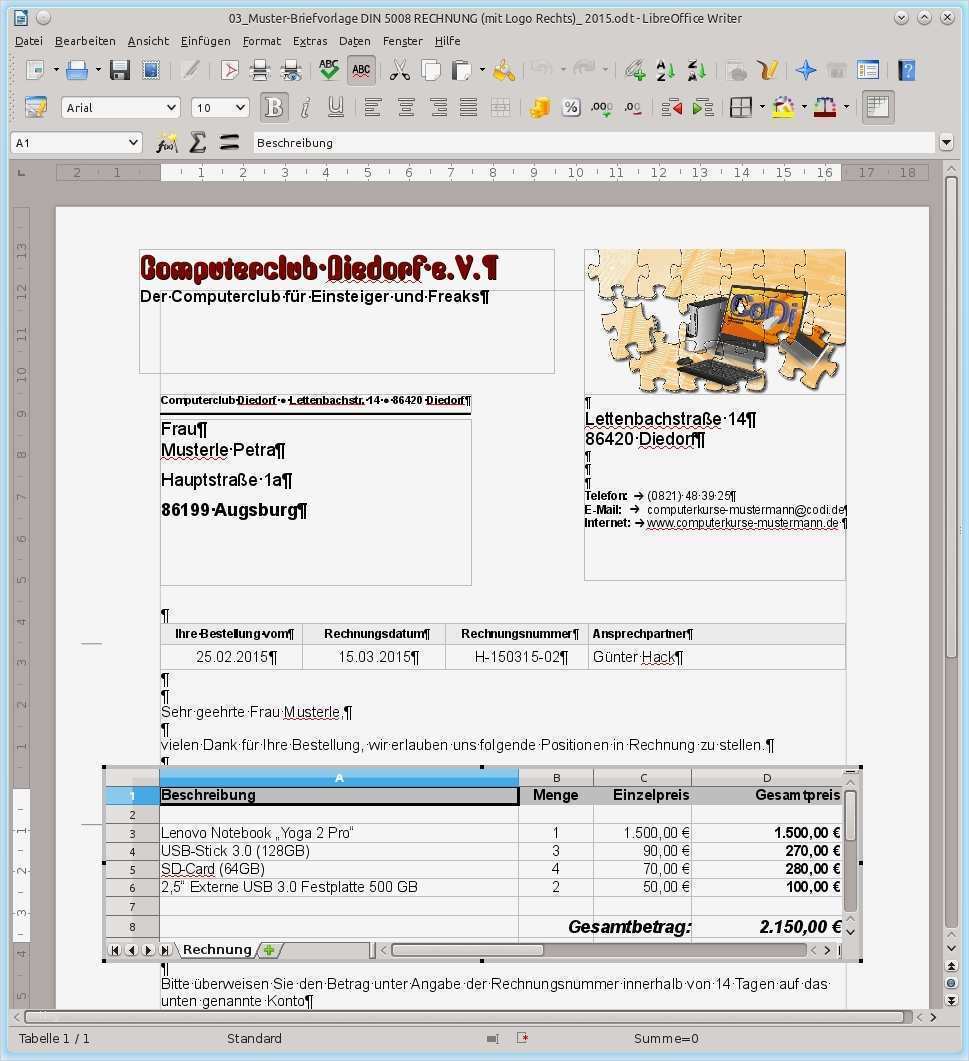The height and width of the screenshot is (1061, 969).
Task: Toggle AutoSpellcheck on or off
Action: (361, 70)
